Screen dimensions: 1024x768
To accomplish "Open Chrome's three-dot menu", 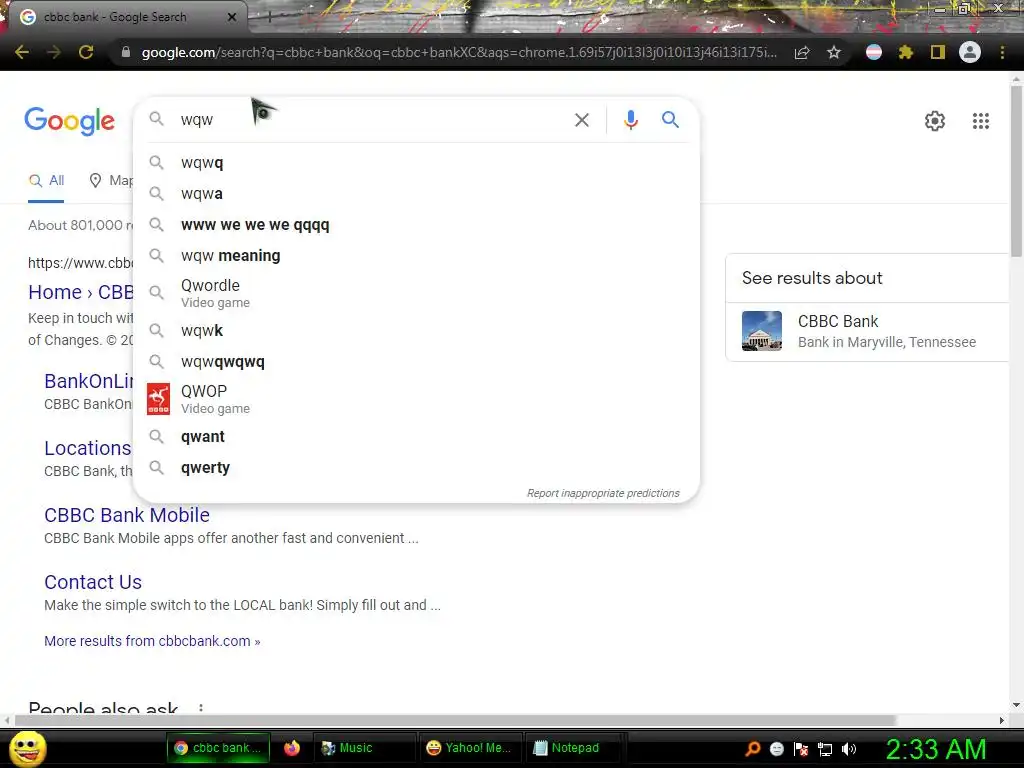I will (1002, 52).
